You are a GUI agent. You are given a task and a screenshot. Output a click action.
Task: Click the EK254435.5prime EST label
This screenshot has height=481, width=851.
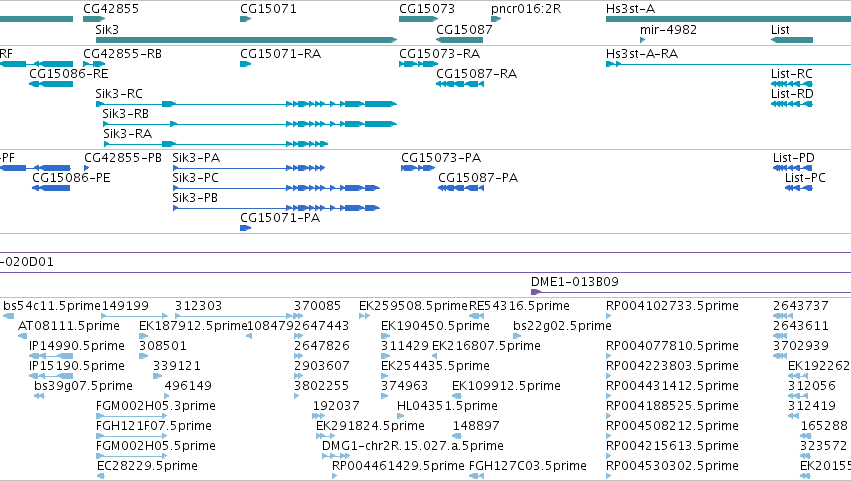(435, 366)
